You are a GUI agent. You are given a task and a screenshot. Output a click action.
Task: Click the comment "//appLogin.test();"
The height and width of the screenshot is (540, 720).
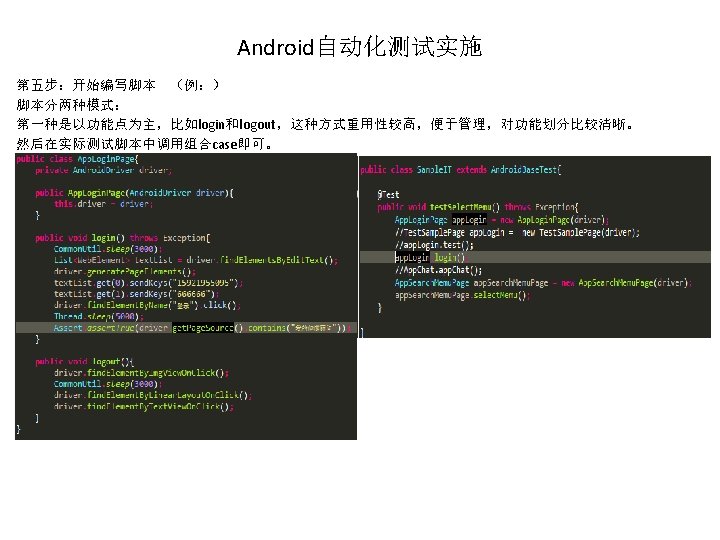click(x=434, y=245)
